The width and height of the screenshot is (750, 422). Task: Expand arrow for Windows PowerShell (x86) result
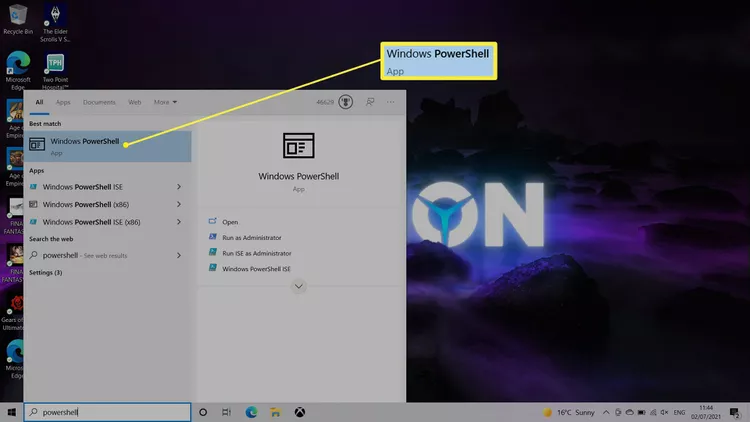coord(179,204)
